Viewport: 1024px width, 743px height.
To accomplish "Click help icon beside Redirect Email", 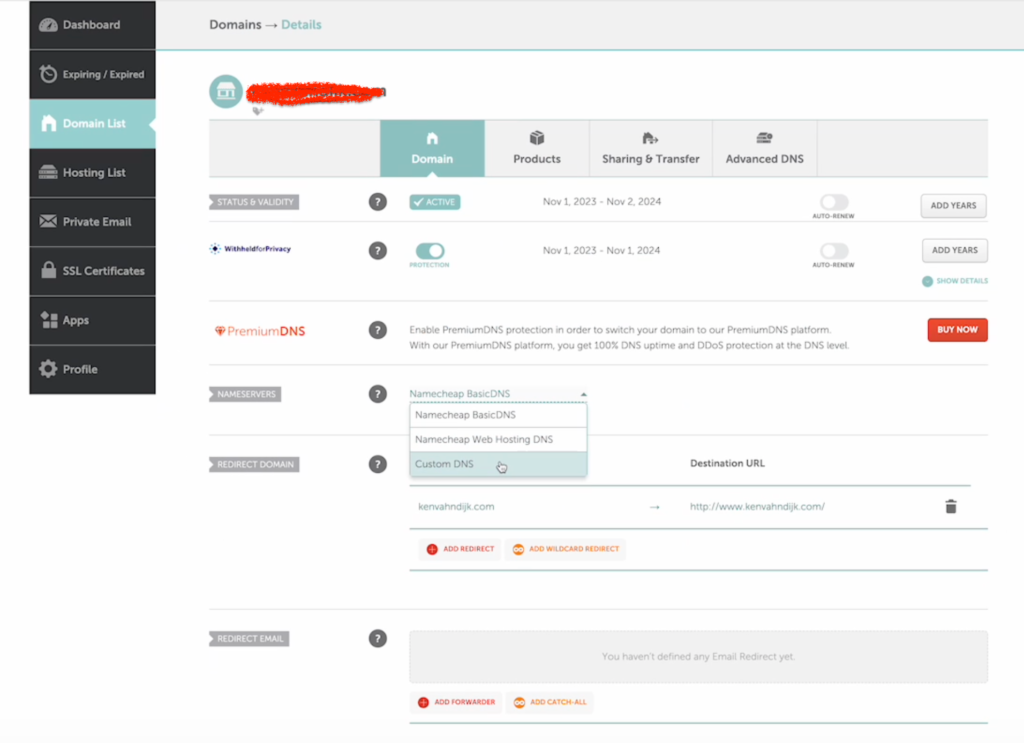I will [377, 638].
